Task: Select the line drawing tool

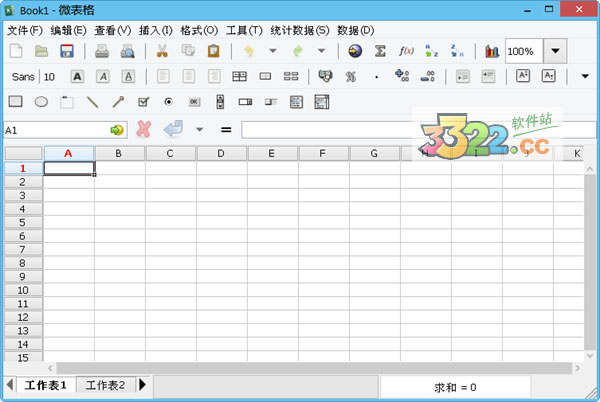Action: pyautogui.click(x=93, y=102)
